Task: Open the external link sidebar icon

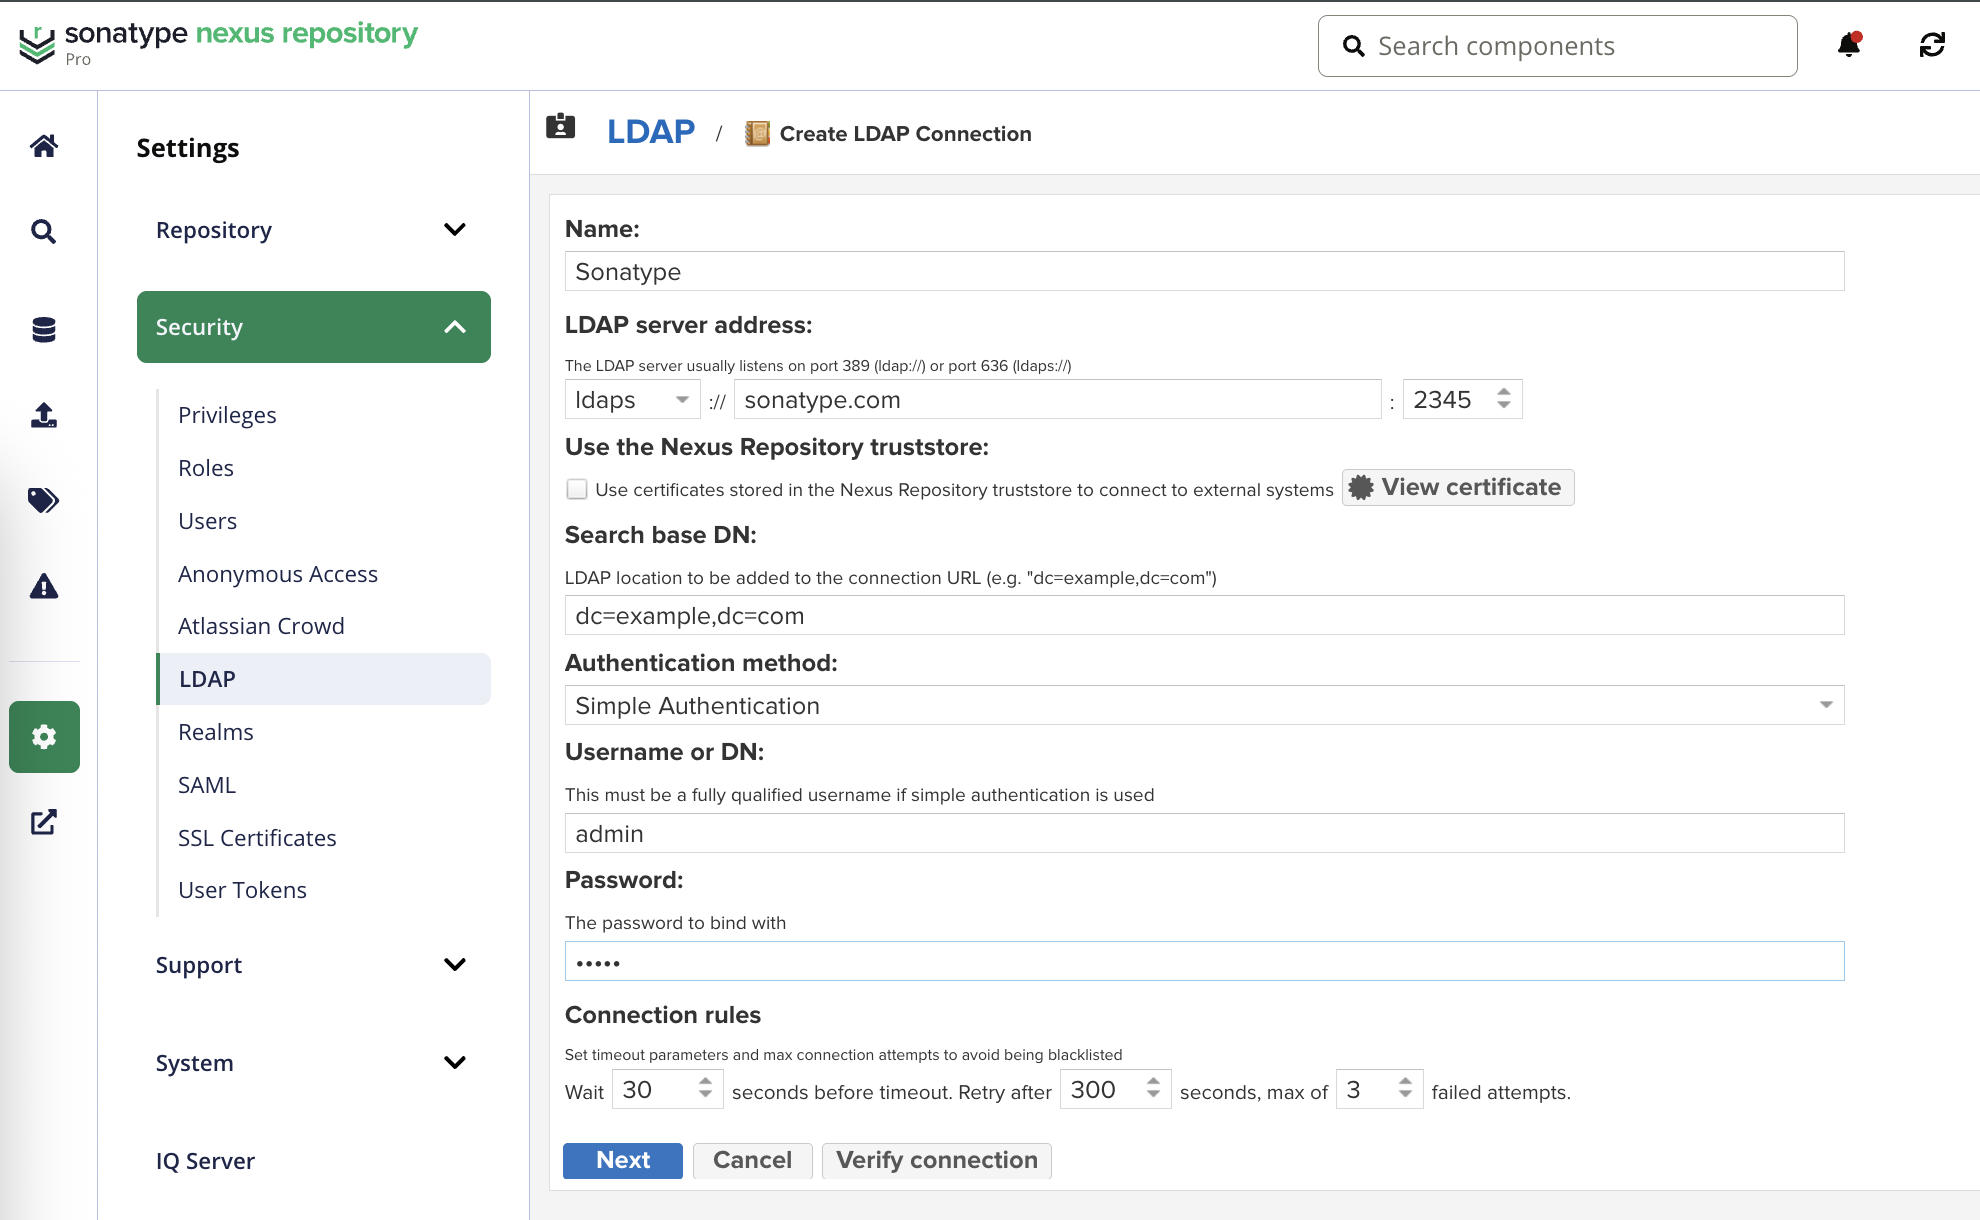Action: (44, 822)
